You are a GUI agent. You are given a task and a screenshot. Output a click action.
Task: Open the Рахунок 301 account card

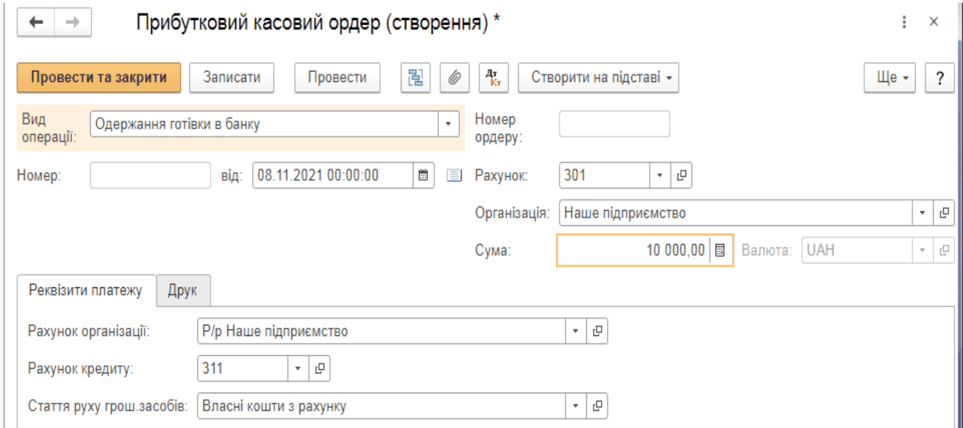tap(680, 176)
